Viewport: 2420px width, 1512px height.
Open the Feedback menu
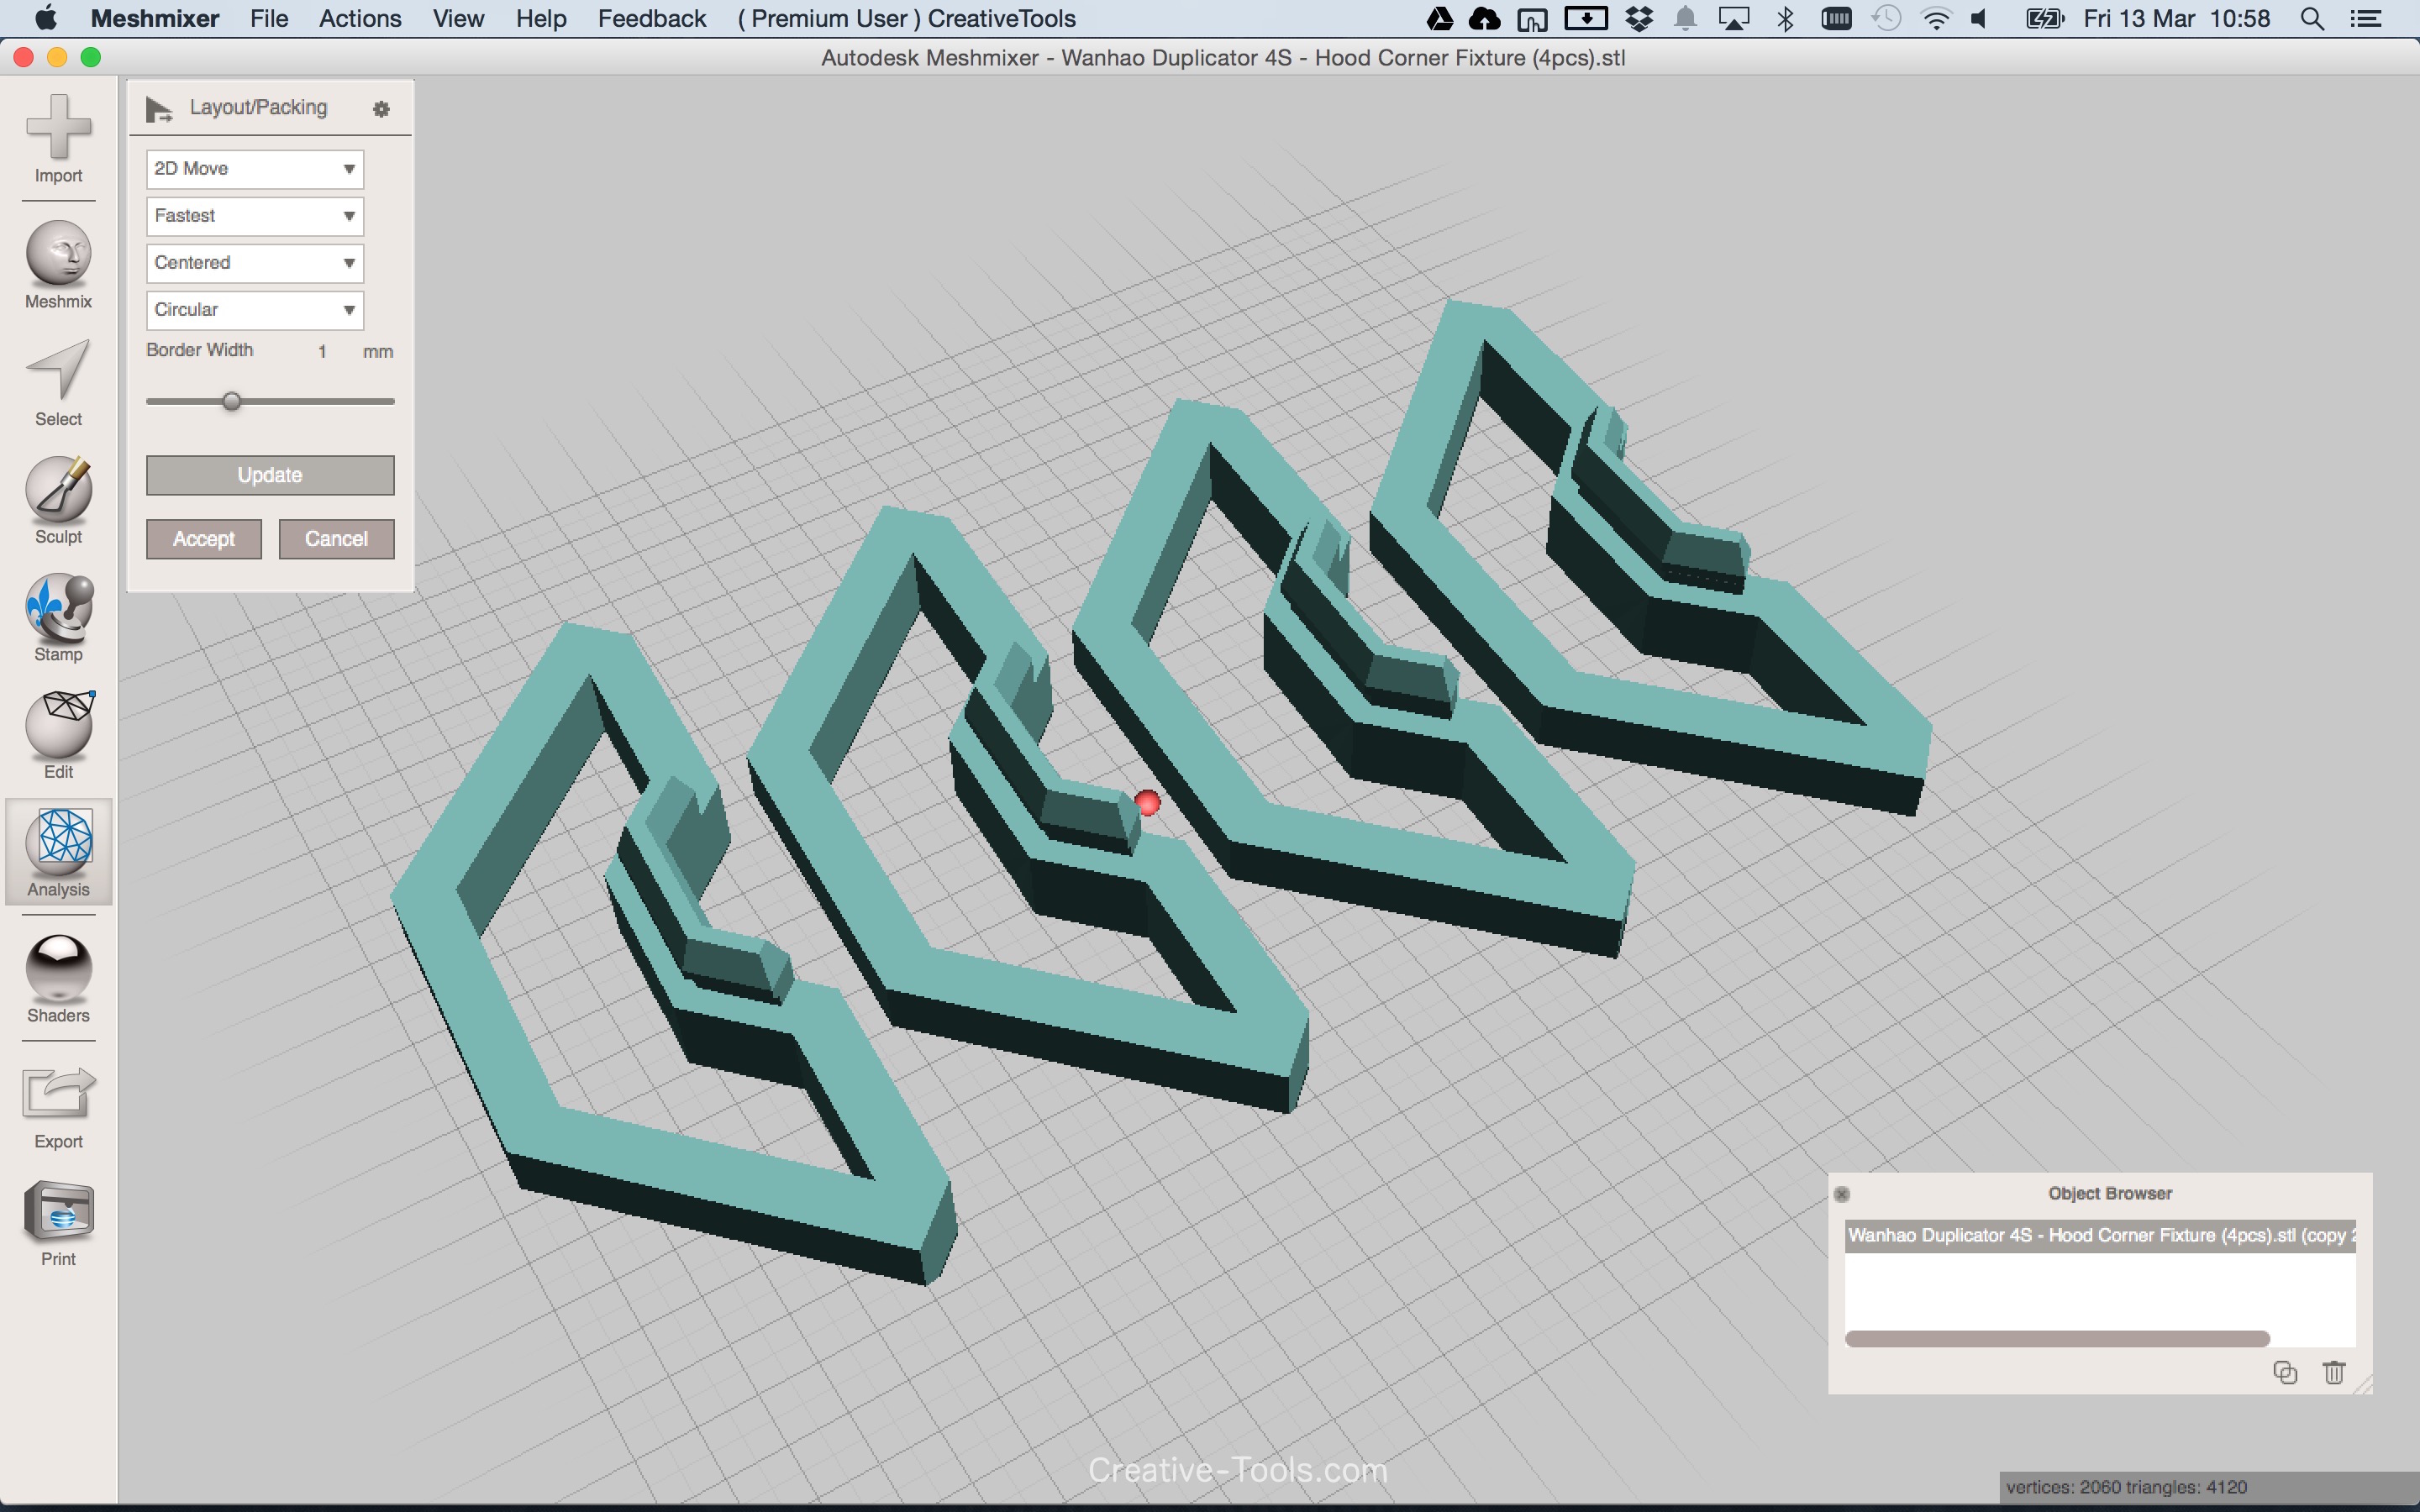pos(652,18)
